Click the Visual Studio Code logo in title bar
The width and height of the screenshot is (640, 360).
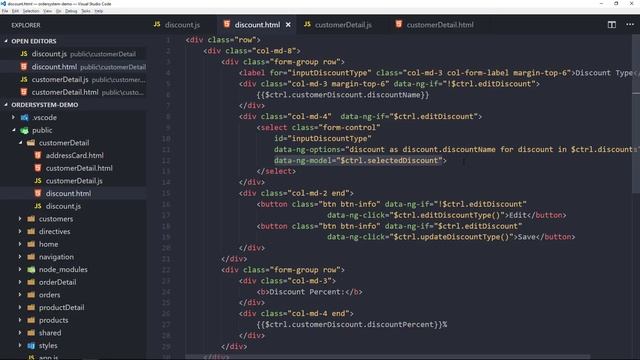(4, 4)
